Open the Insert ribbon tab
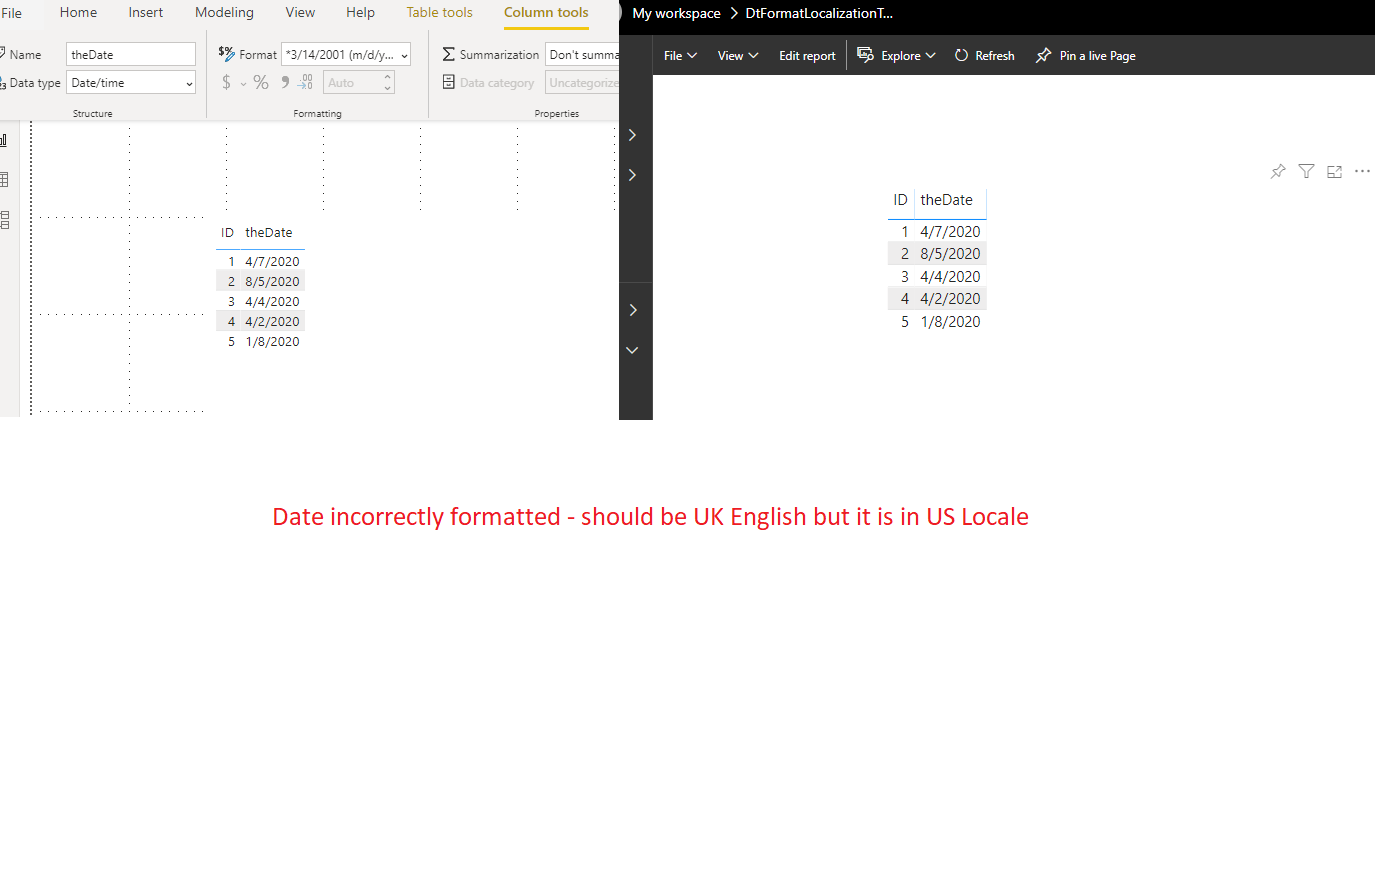 click(x=145, y=13)
